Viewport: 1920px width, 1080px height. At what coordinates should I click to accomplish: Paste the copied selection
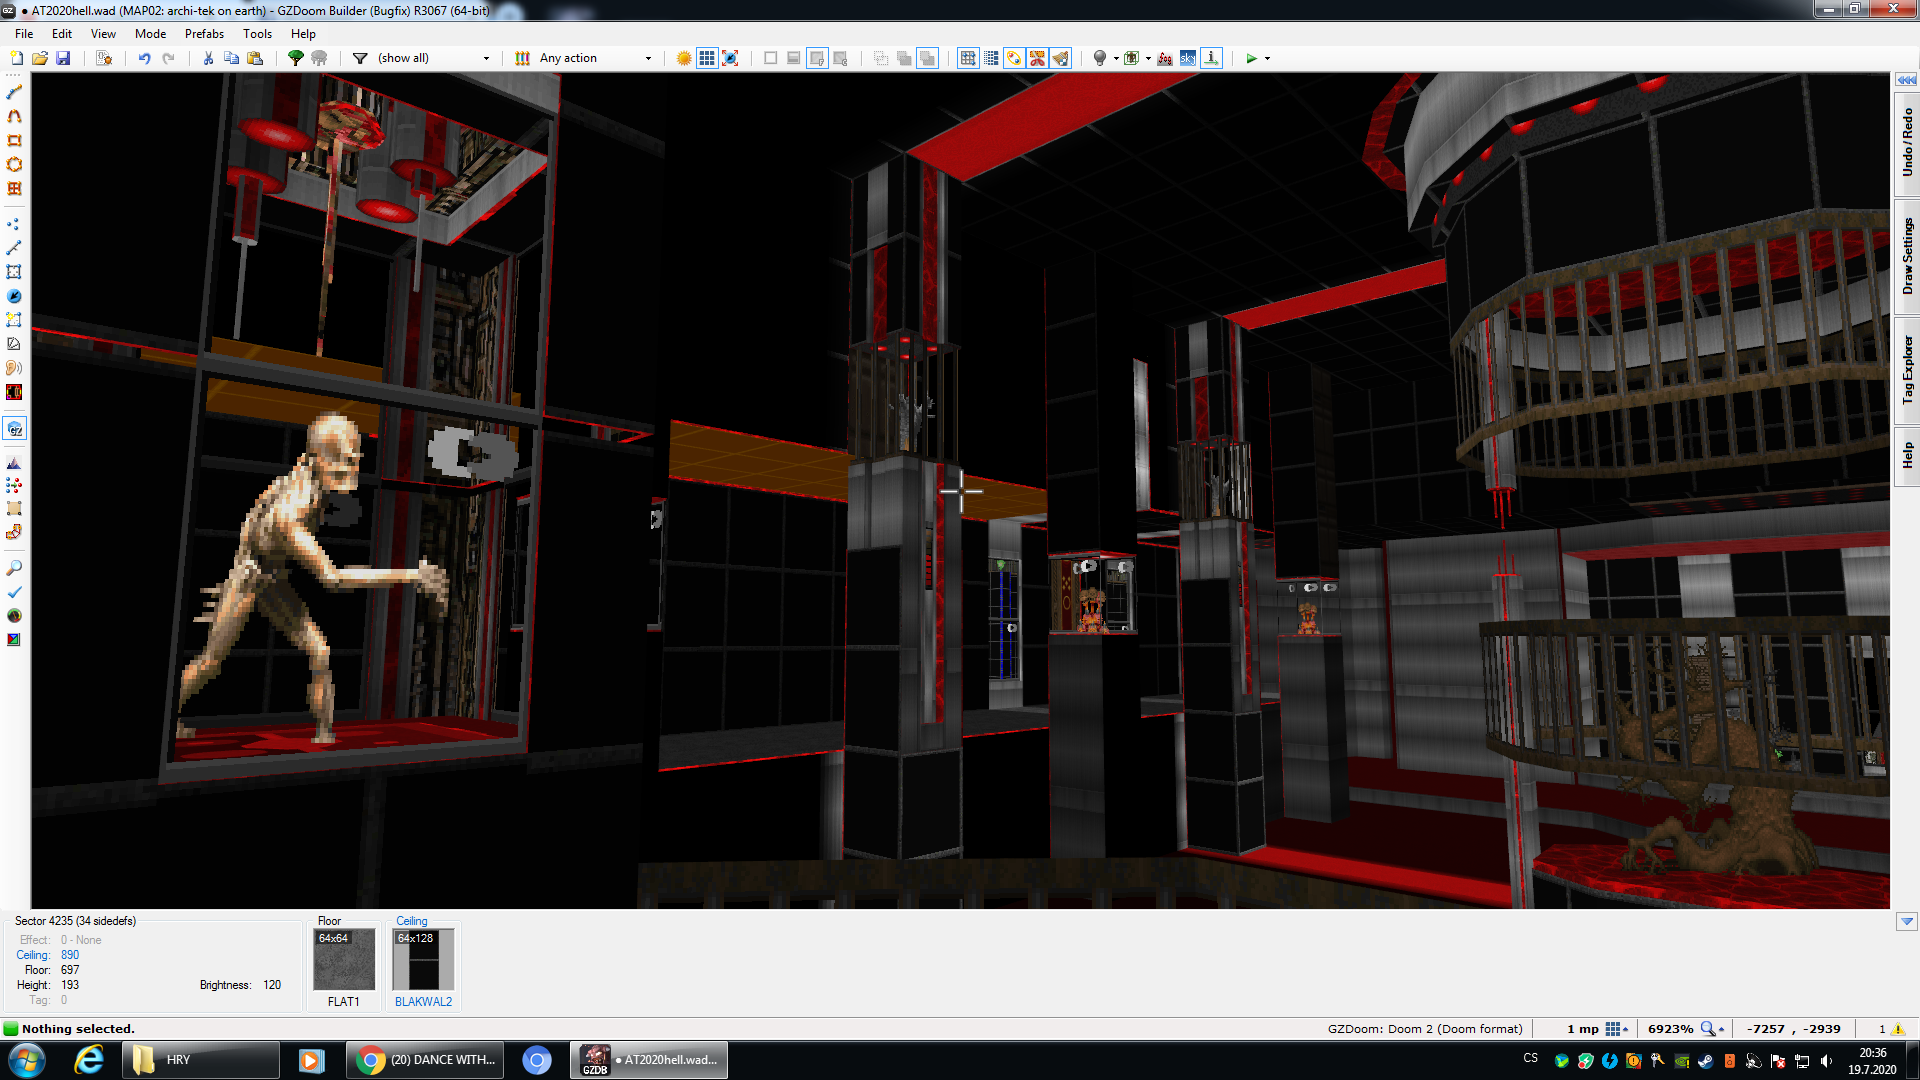pyautogui.click(x=255, y=58)
